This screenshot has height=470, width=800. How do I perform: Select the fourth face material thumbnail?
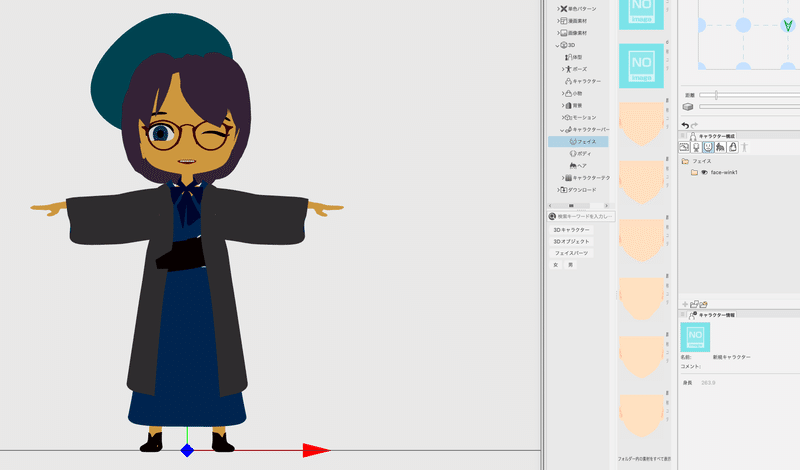pos(641,300)
